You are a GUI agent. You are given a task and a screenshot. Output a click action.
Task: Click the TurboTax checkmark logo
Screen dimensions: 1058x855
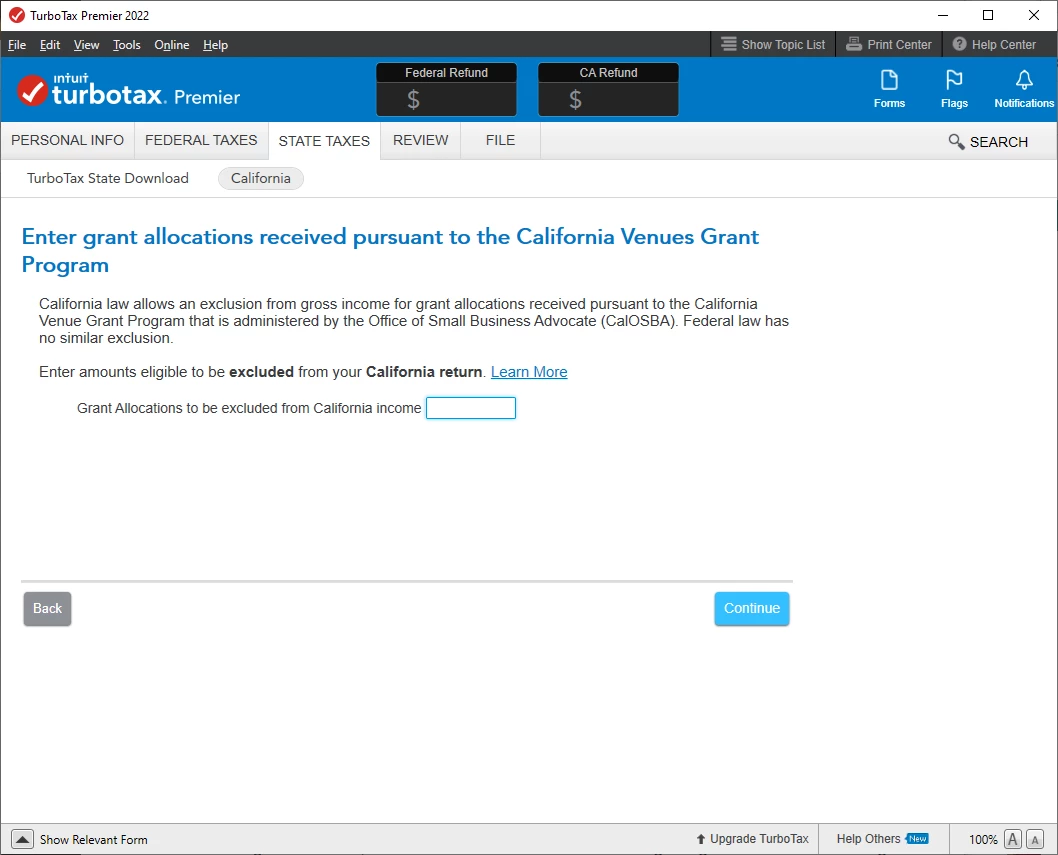(32, 90)
